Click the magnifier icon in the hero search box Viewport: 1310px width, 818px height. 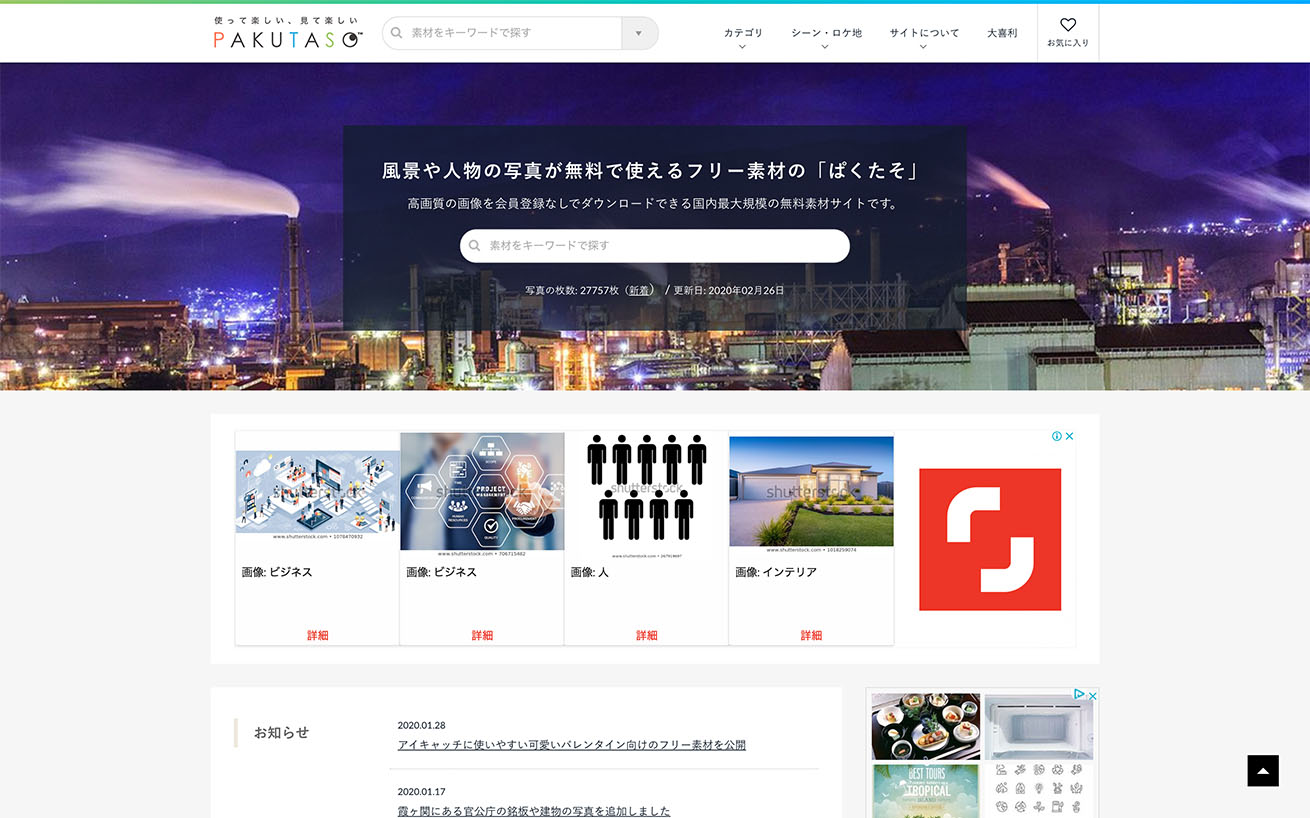point(475,246)
